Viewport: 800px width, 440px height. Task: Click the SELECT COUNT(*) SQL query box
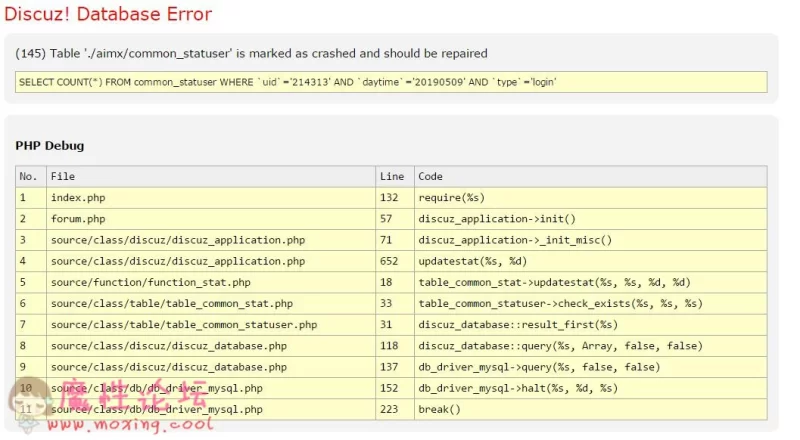pyautogui.click(x=391, y=82)
